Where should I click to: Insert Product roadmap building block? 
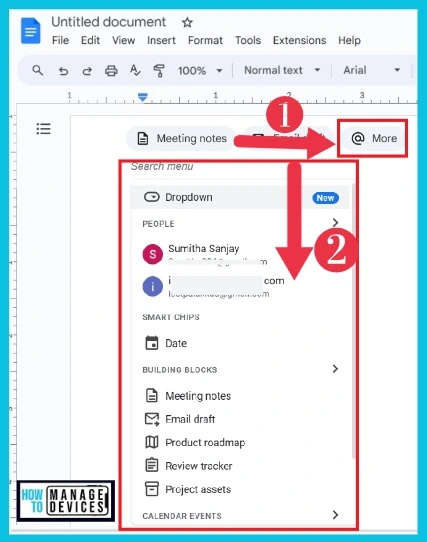pos(240,442)
